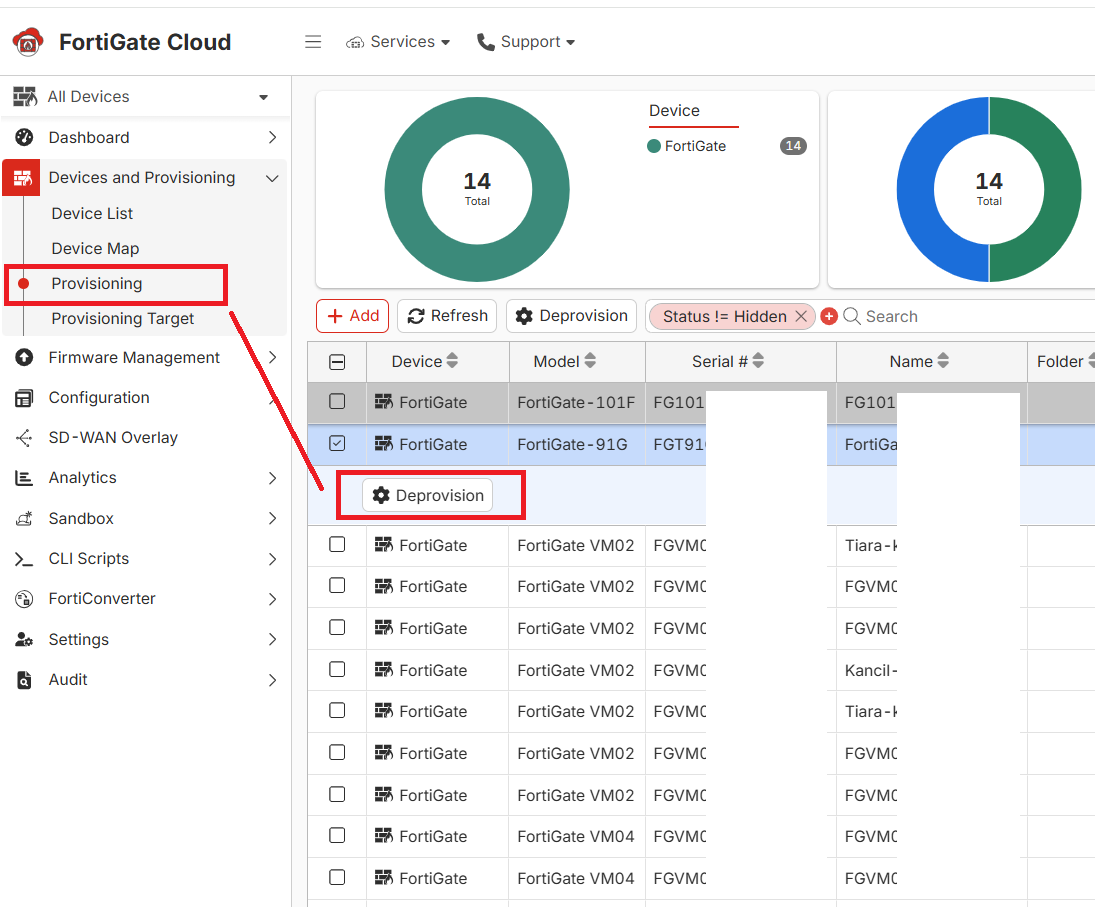Open Device Map page
This screenshot has width=1095, height=907.
tap(95, 248)
